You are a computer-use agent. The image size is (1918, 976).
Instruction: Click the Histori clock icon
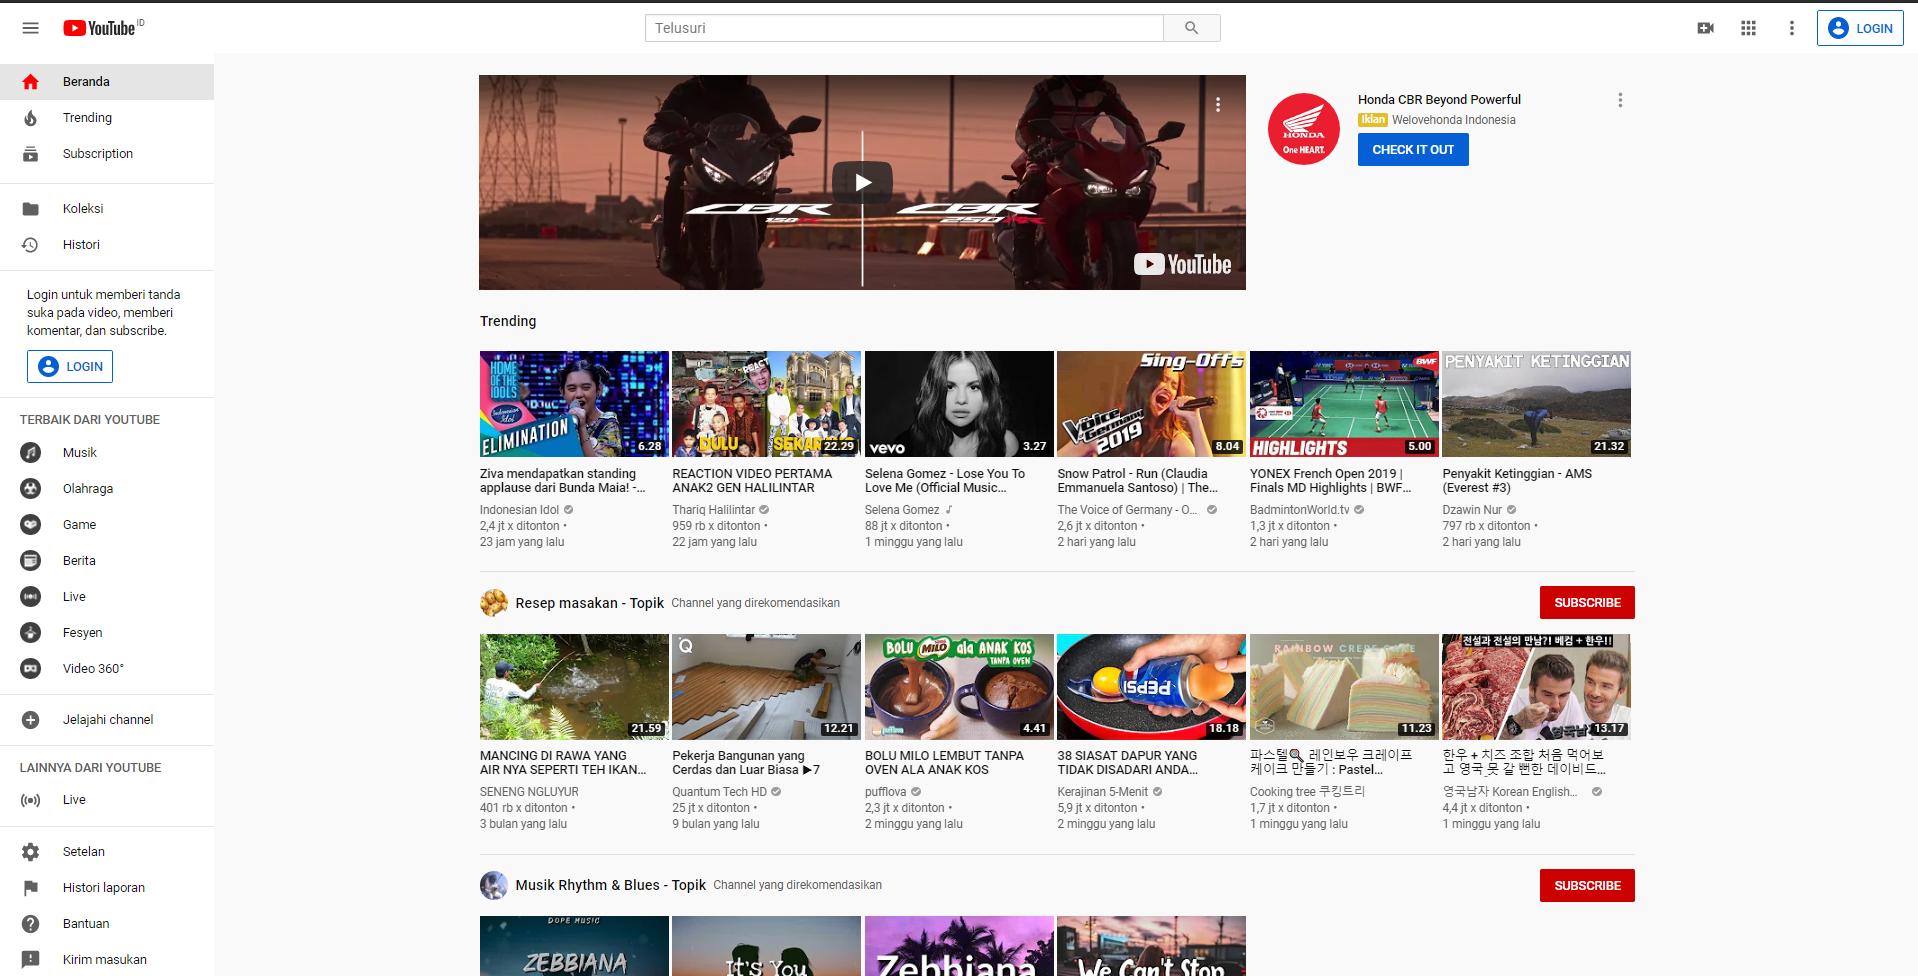31,245
